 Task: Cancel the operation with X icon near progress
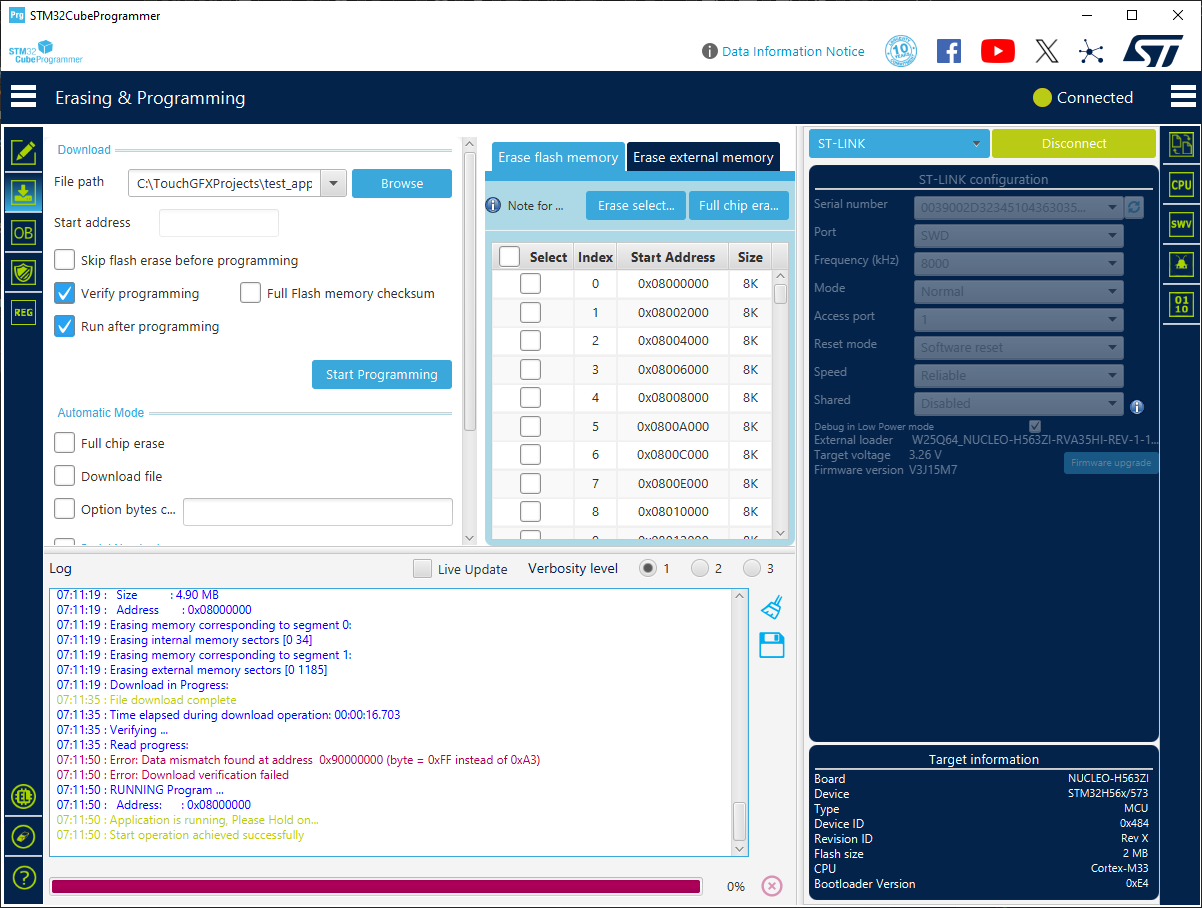tap(771, 886)
